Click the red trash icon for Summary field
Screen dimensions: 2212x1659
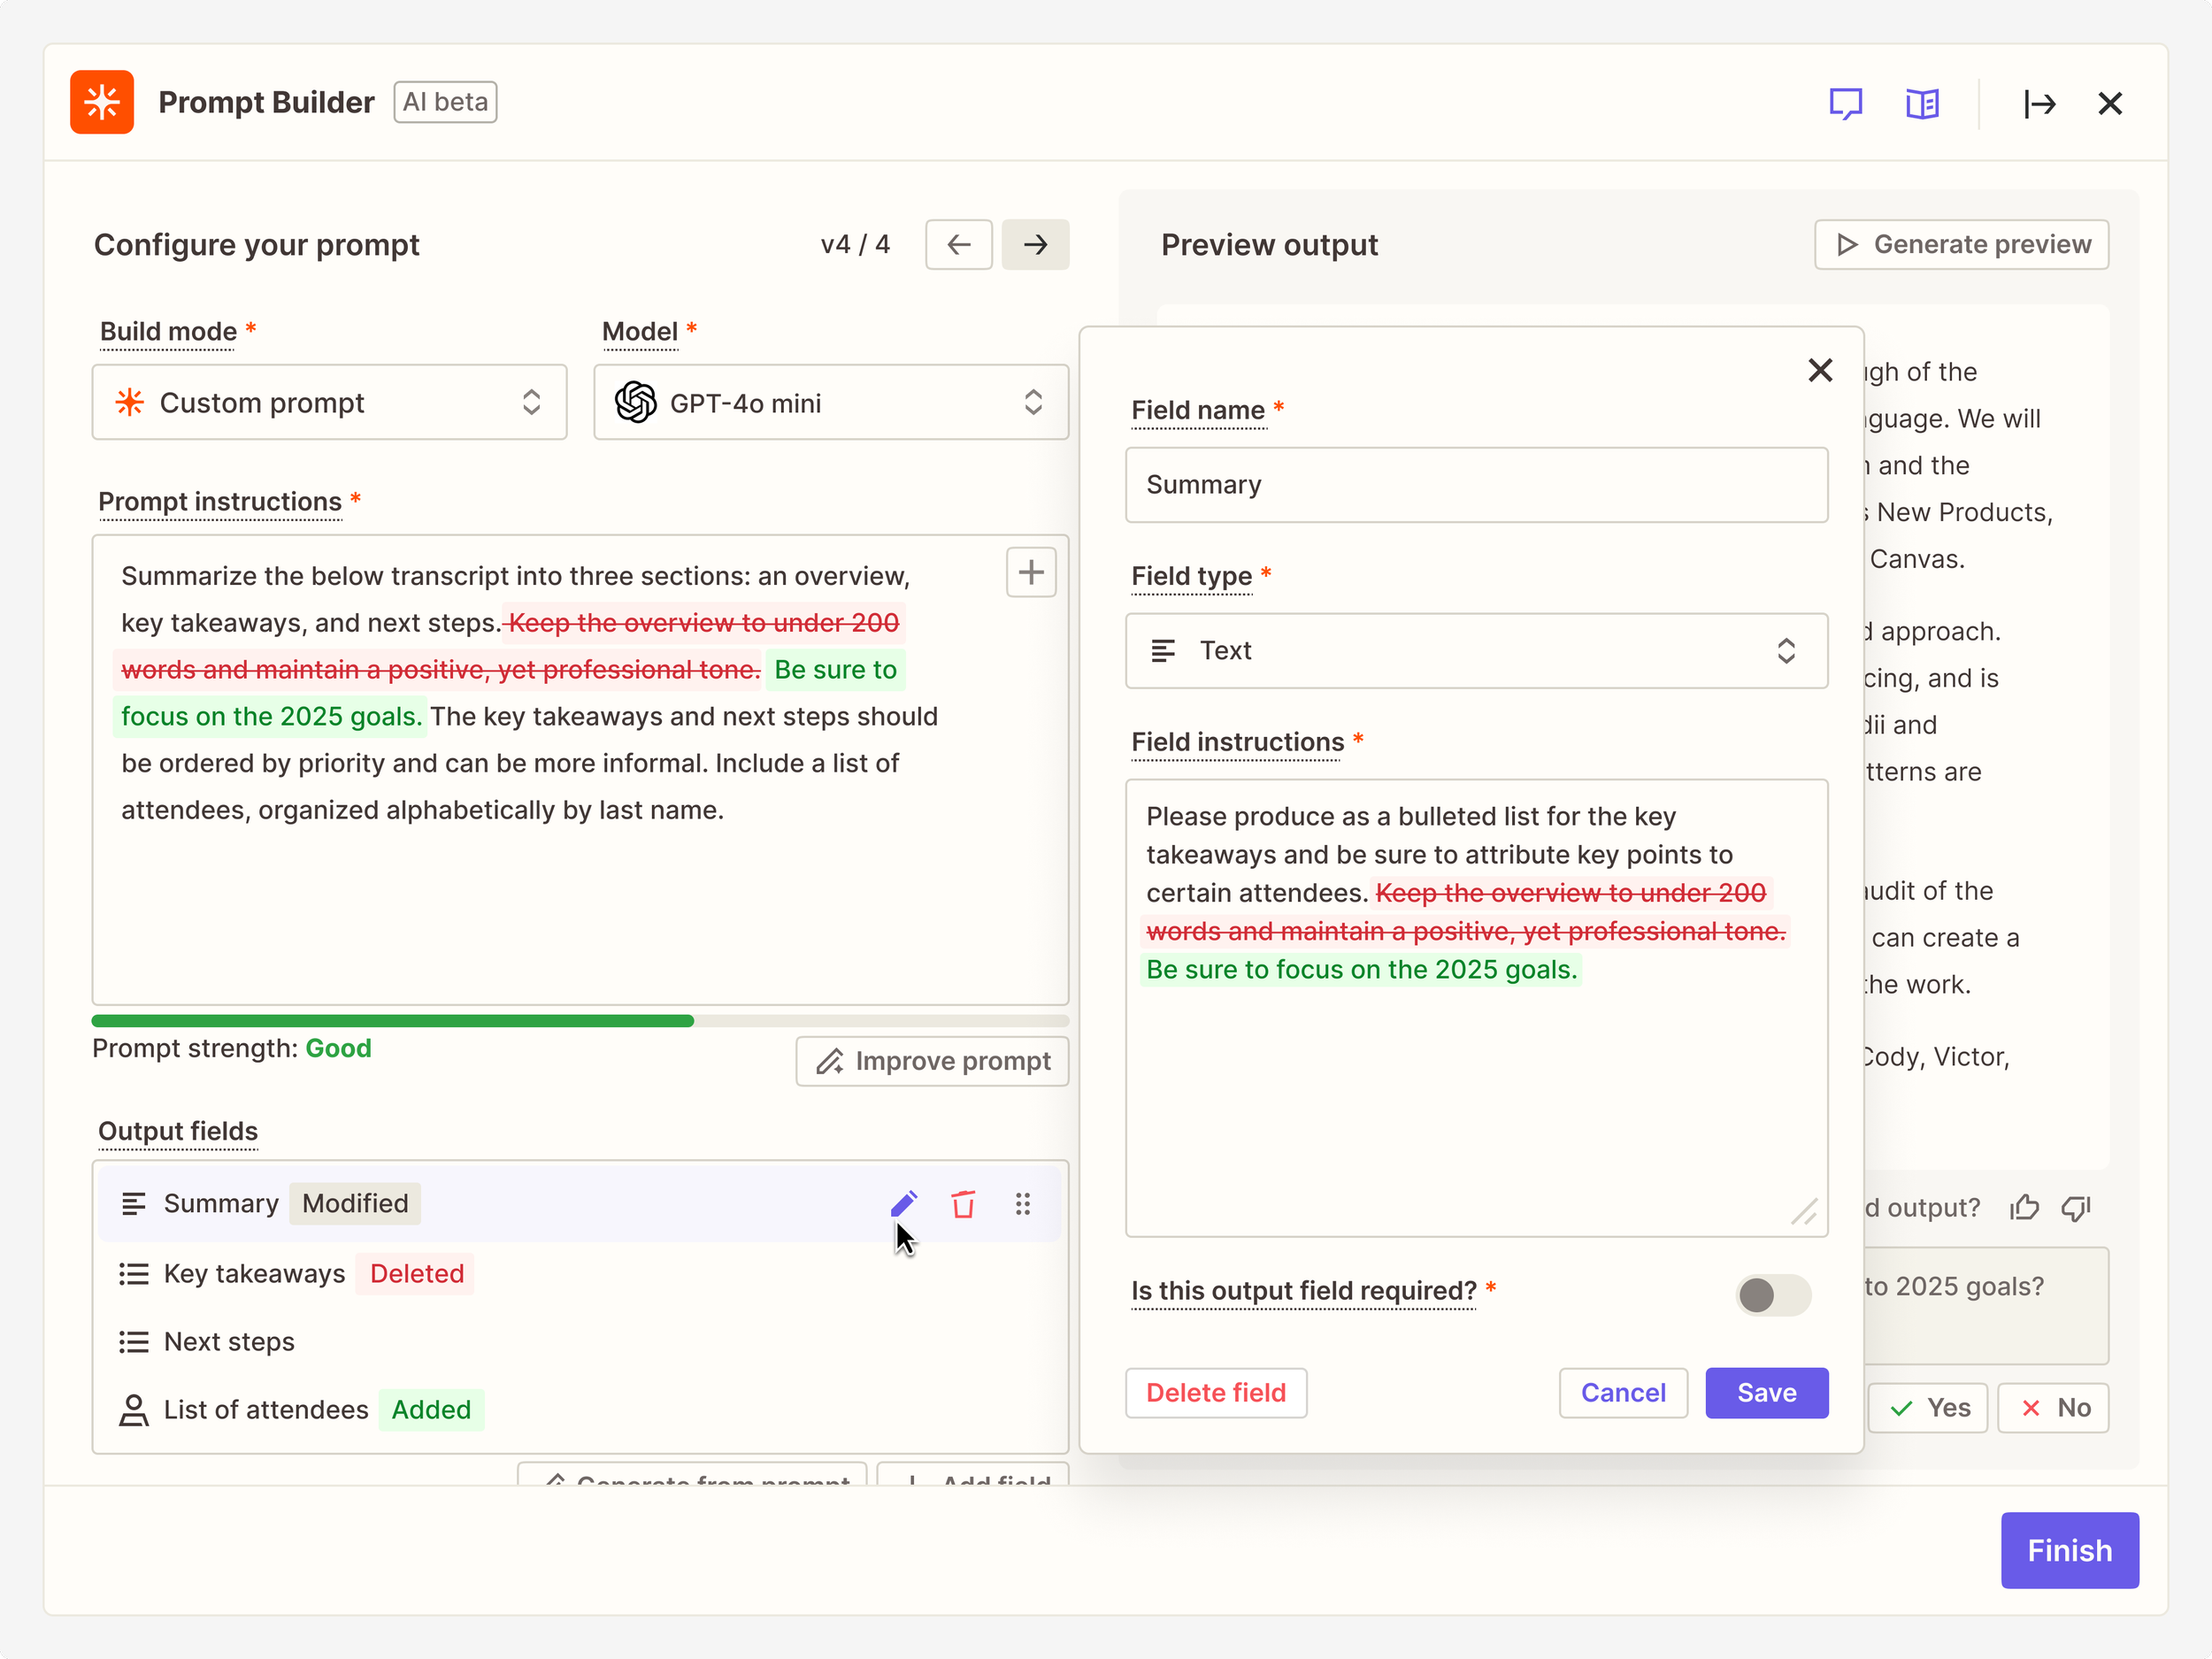(963, 1204)
